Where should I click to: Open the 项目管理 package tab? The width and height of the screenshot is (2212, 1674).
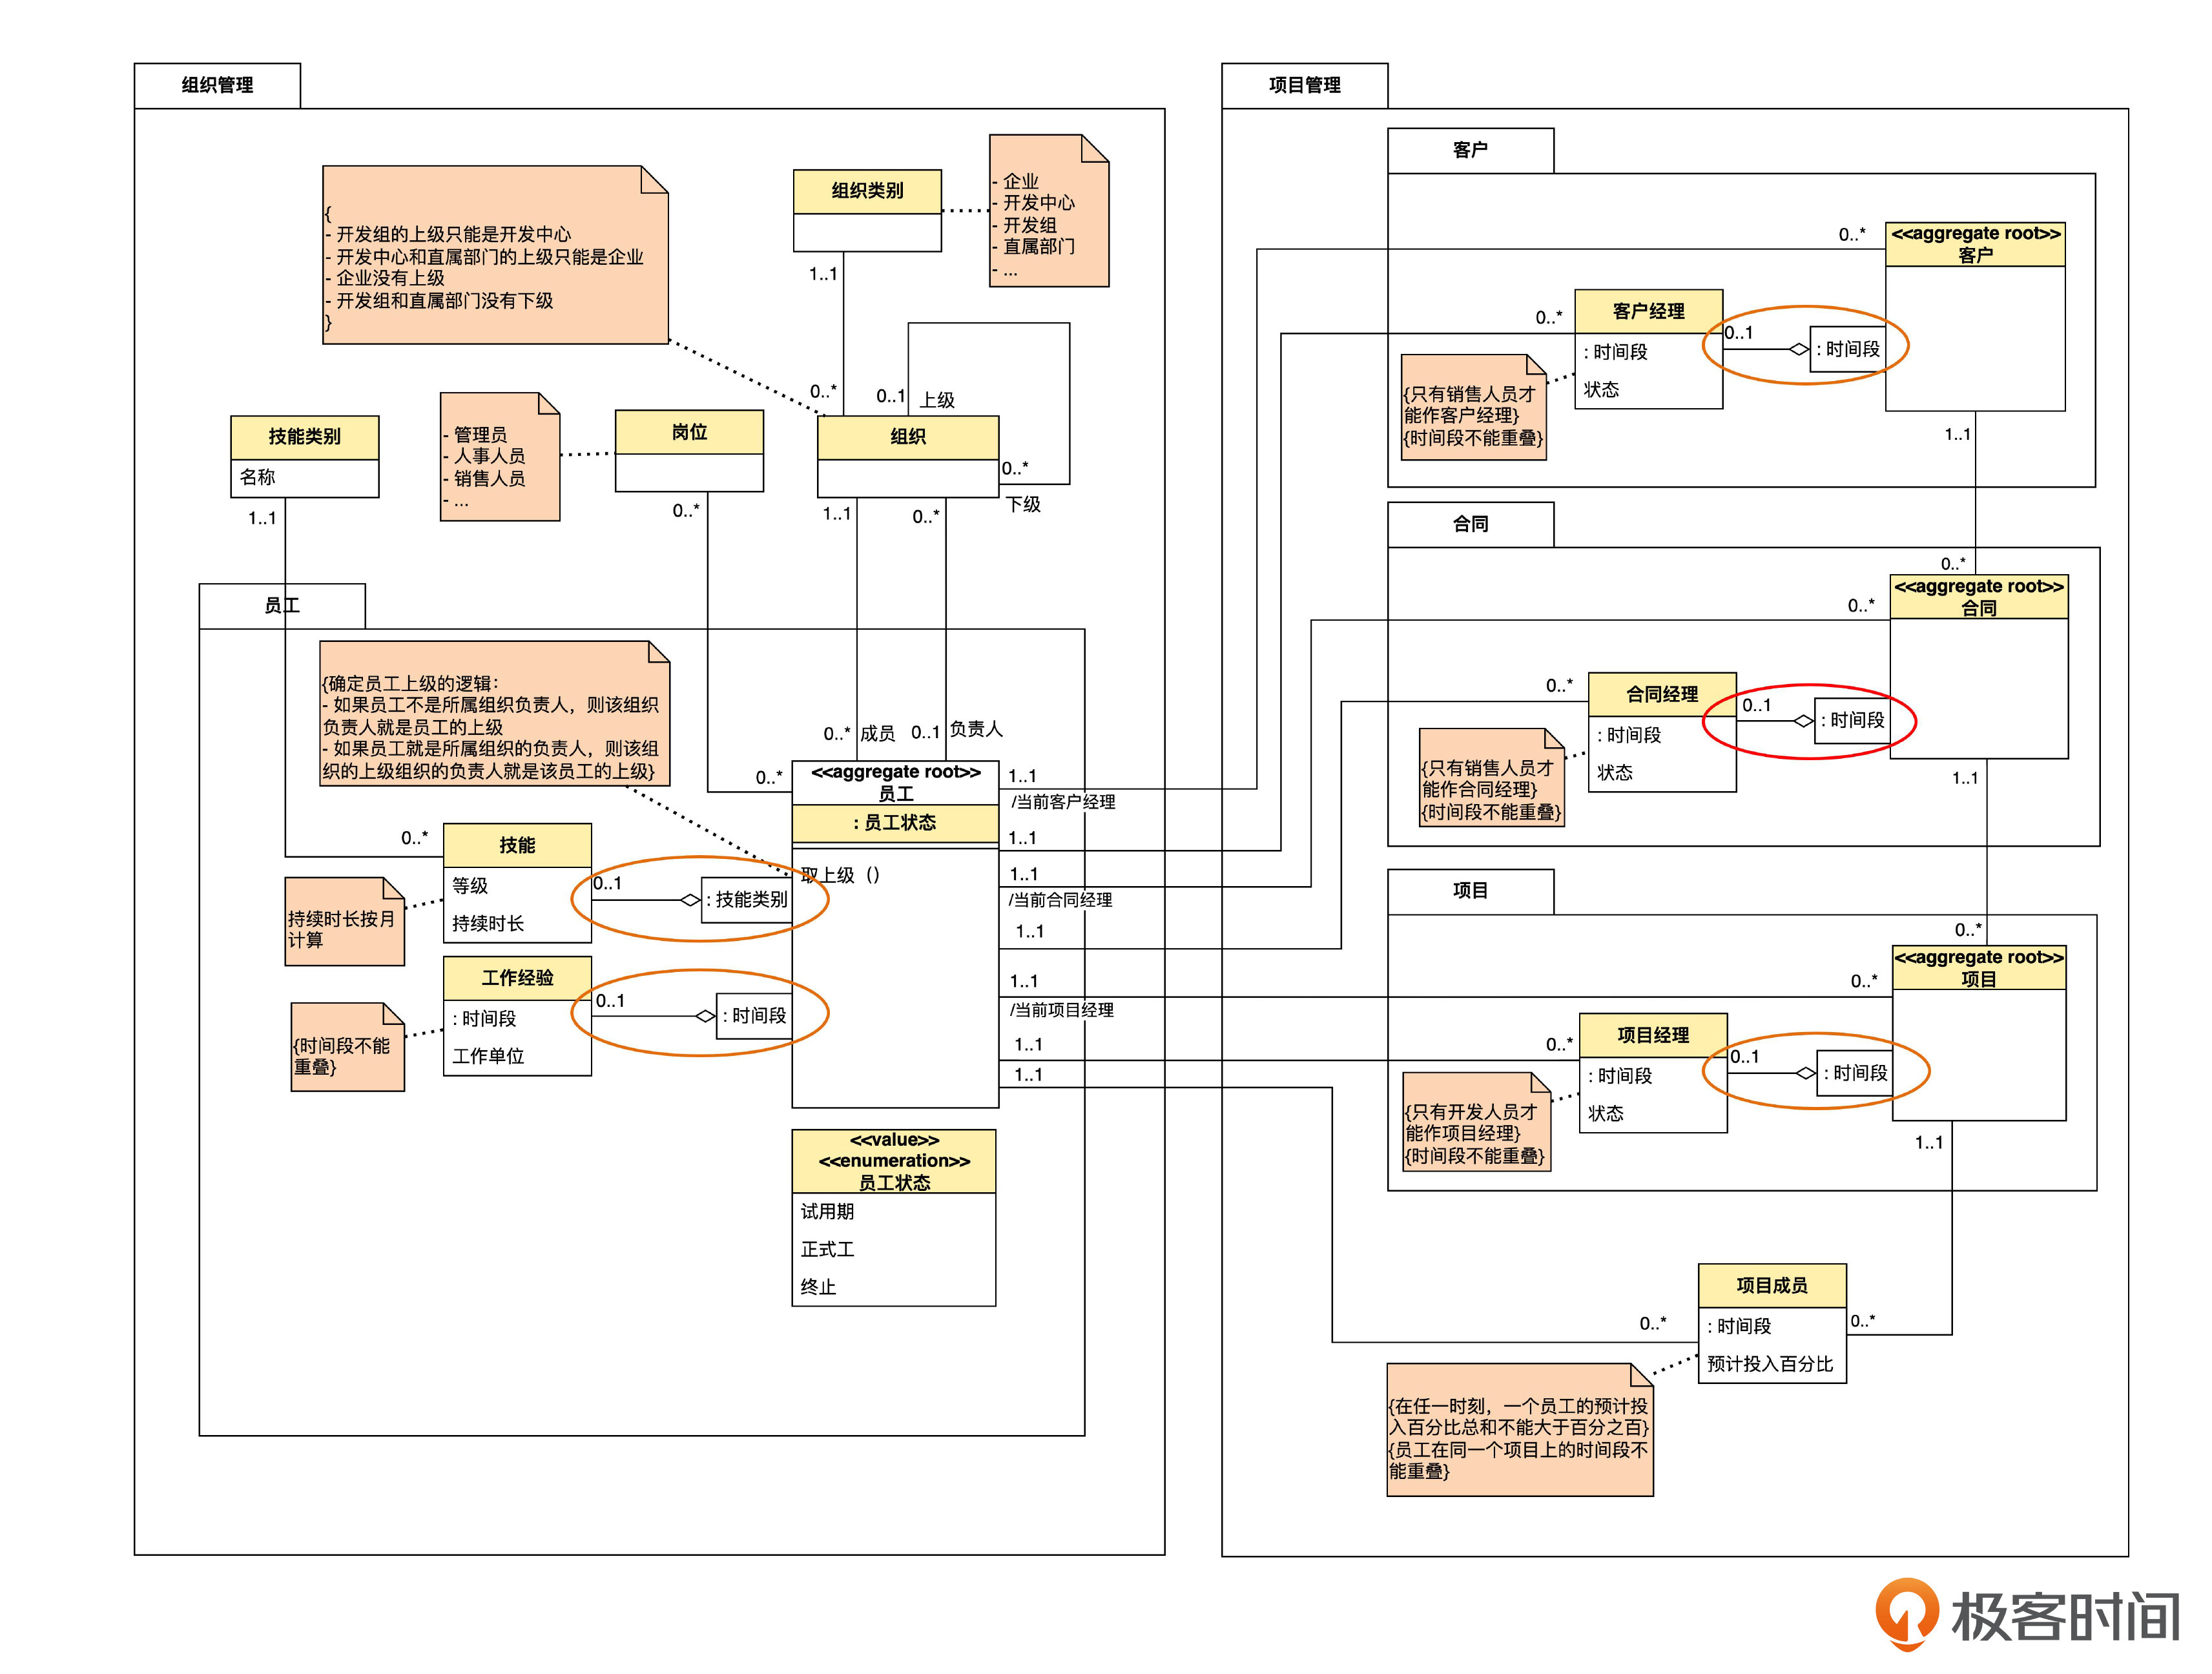tap(1304, 86)
